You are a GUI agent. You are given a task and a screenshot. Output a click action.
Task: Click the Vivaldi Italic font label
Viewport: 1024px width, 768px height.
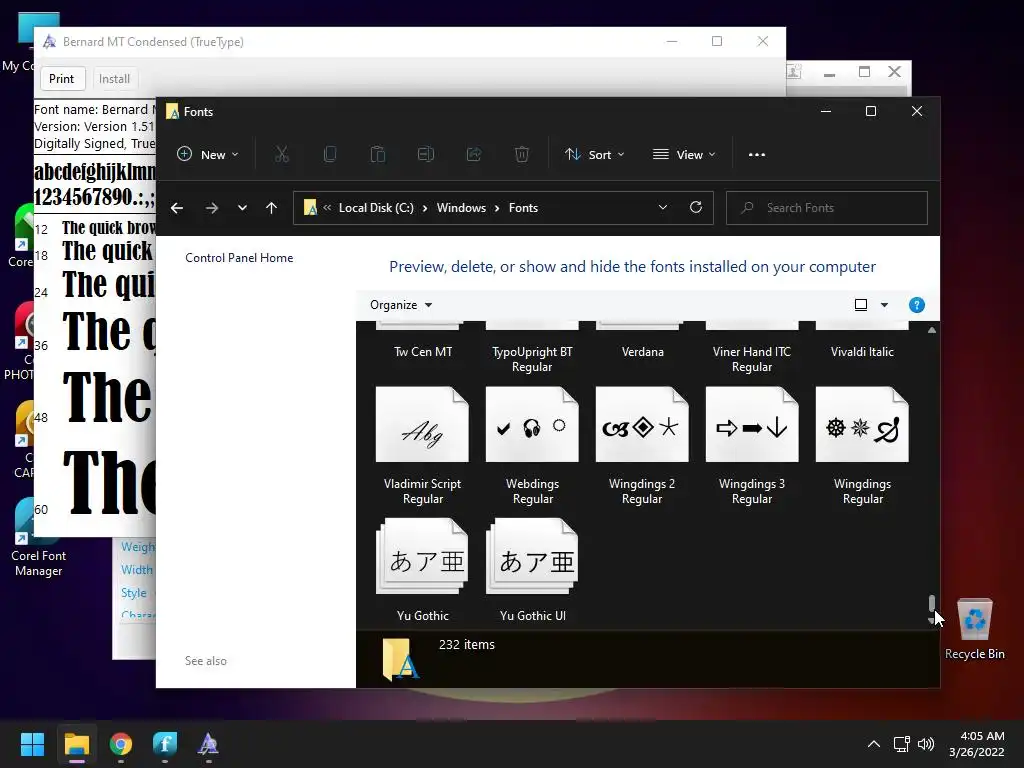click(862, 351)
